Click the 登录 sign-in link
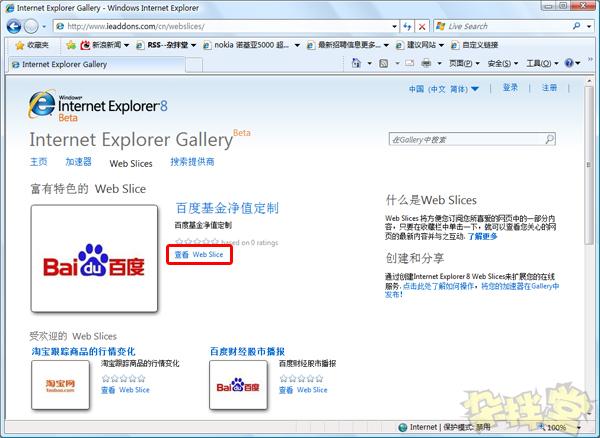This screenshot has height=438, width=600. tap(510, 88)
